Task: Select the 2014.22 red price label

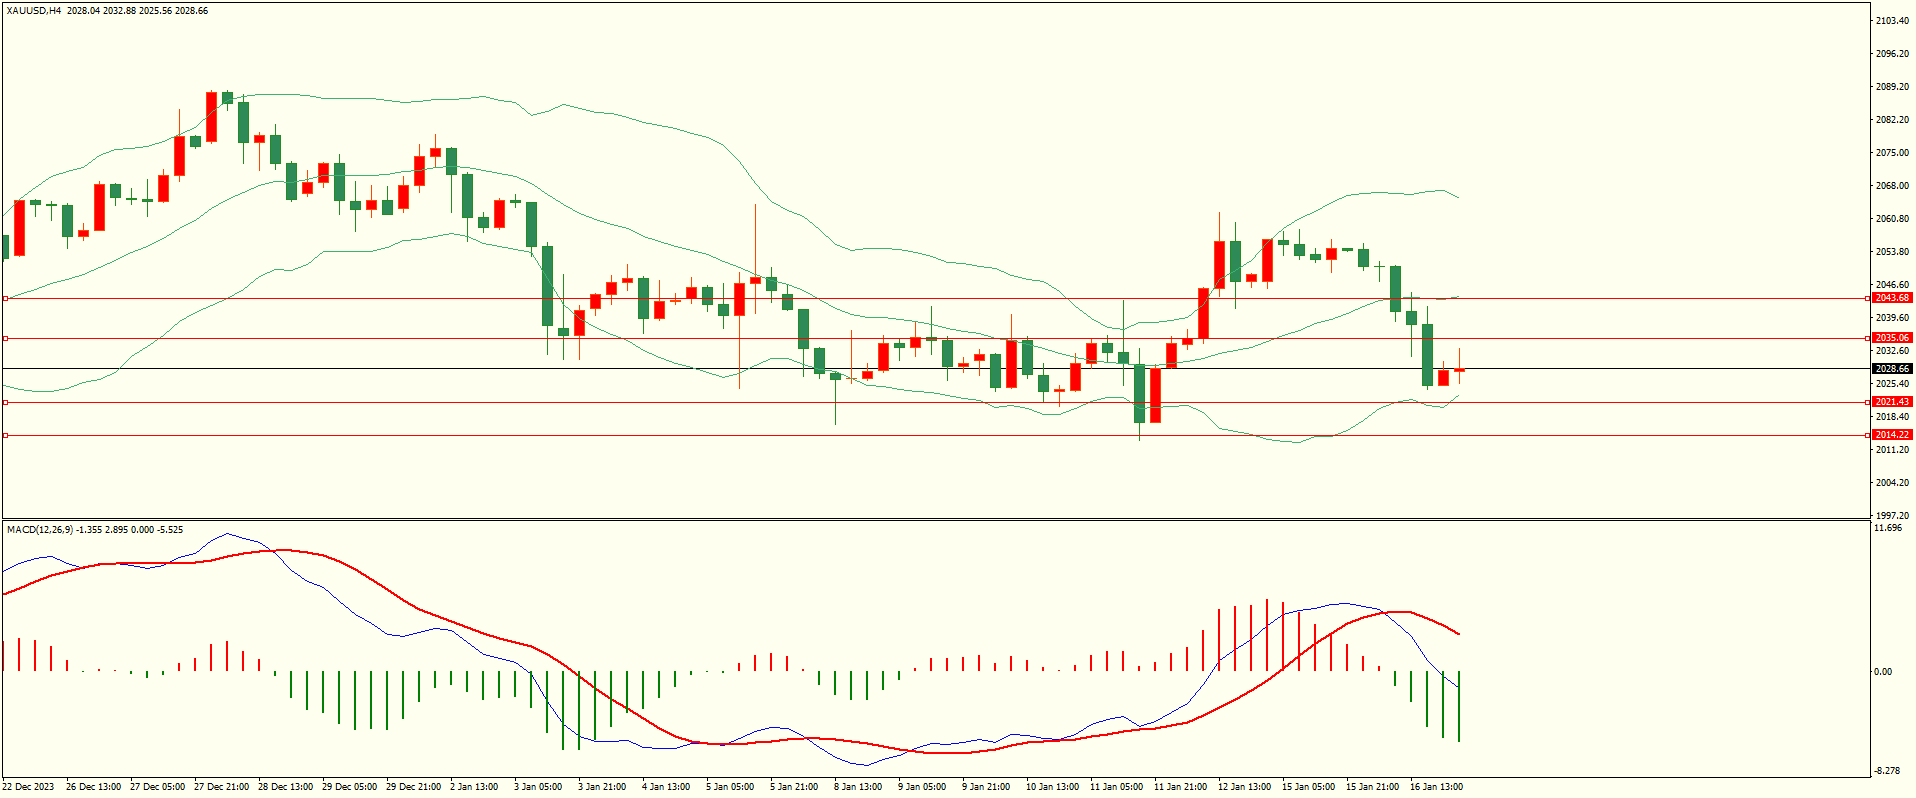Action: pyautogui.click(x=1891, y=435)
